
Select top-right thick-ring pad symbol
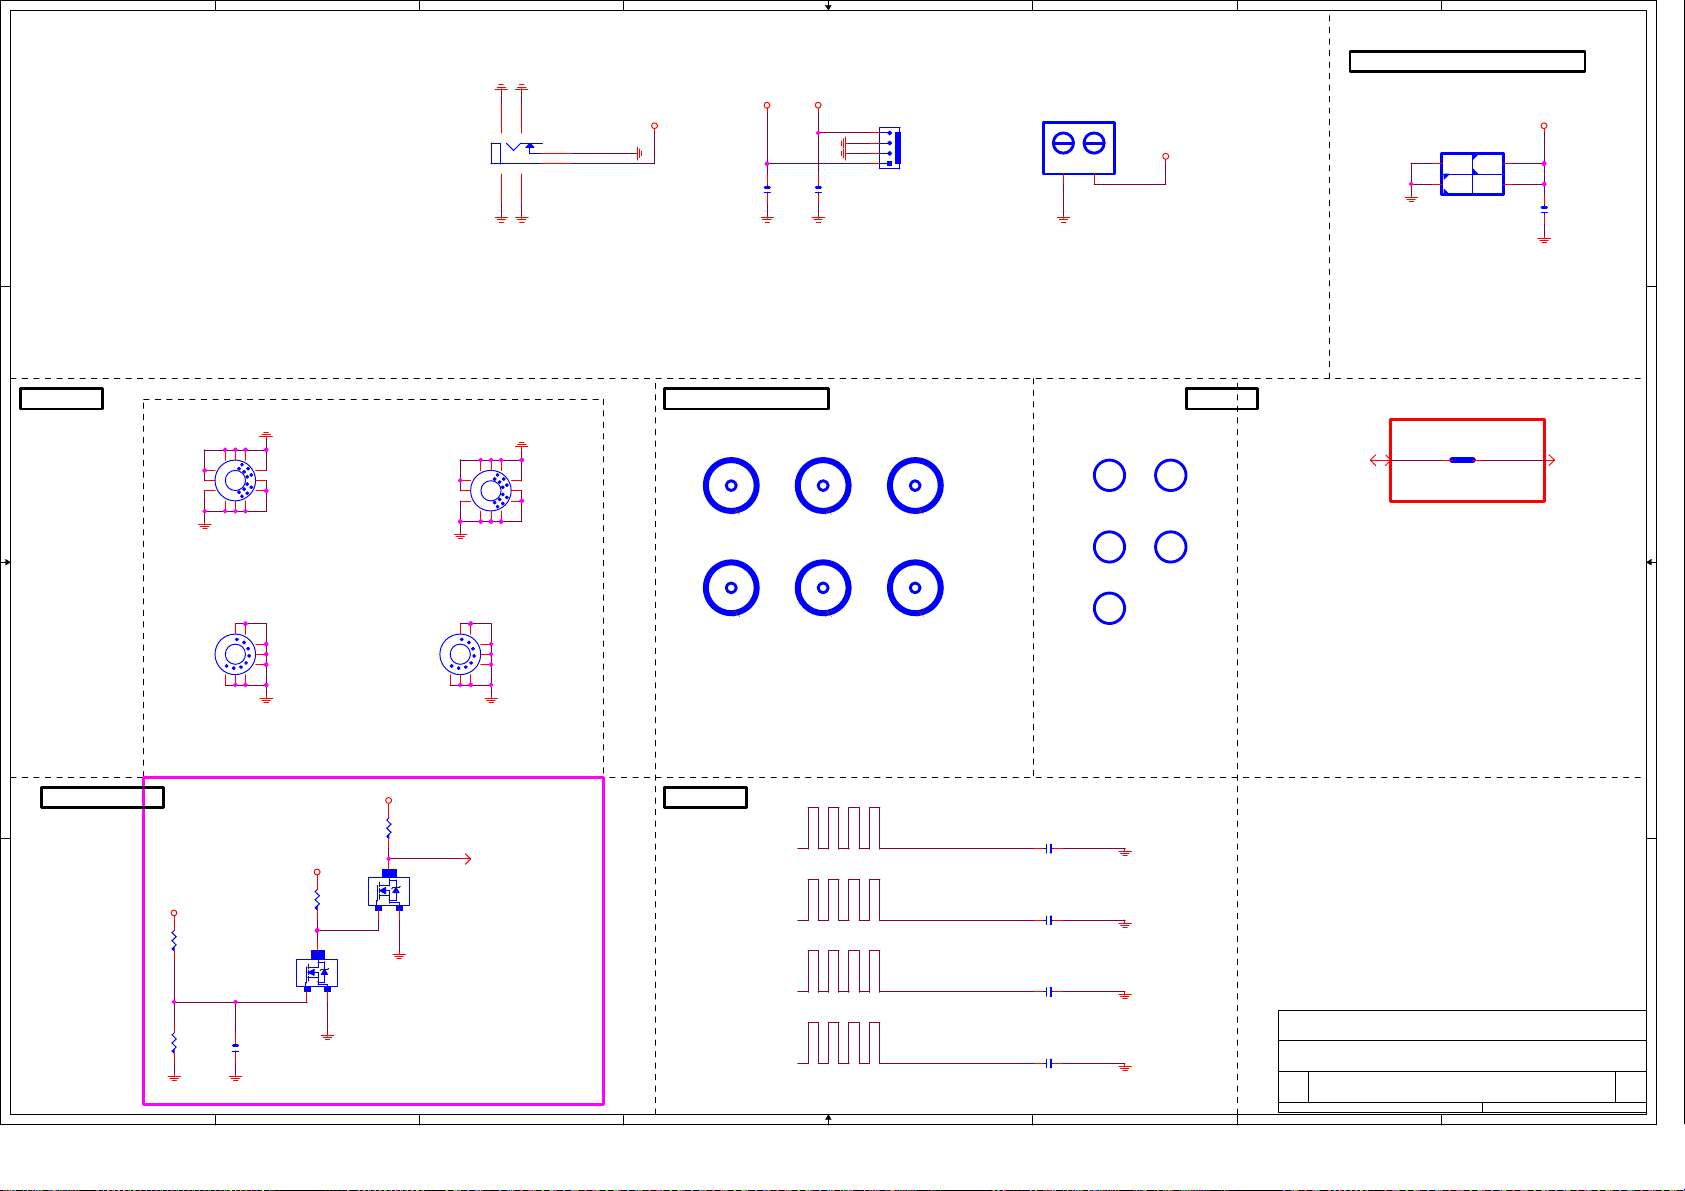point(915,485)
